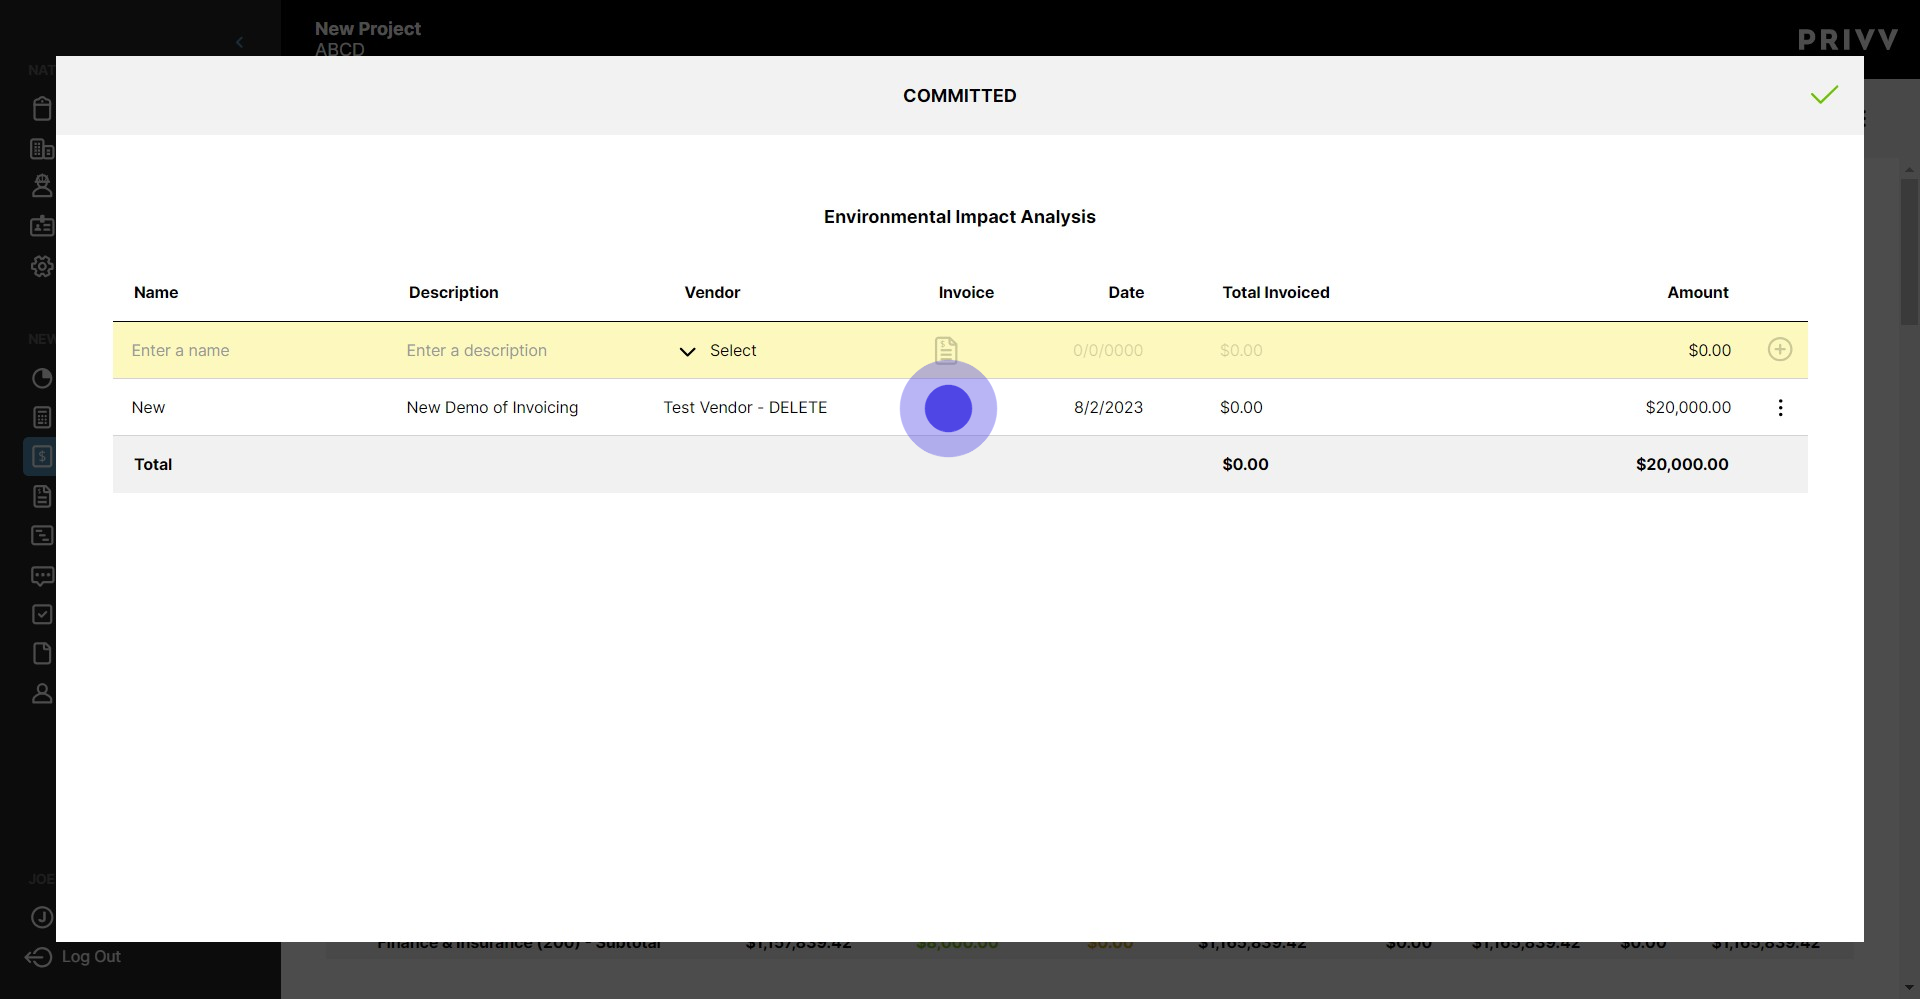This screenshot has width=1920, height=999.
Task: Open three-dot menu for the New row
Action: point(1780,407)
